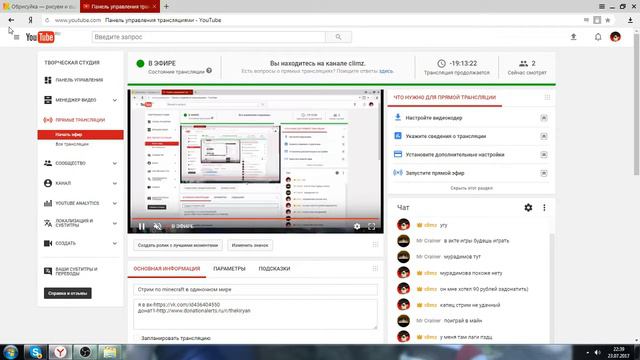The height and width of the screenshot is (360, 640).
Task: Click the Panel Upravleniya dashboard icon
Action: pos(48,80)
